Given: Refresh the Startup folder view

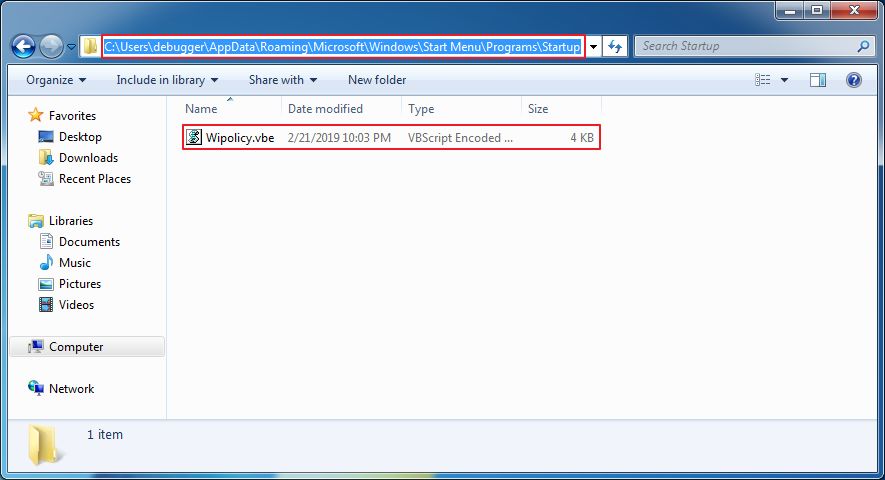Looking at the screenshot, I should click(x=615, y=47).
